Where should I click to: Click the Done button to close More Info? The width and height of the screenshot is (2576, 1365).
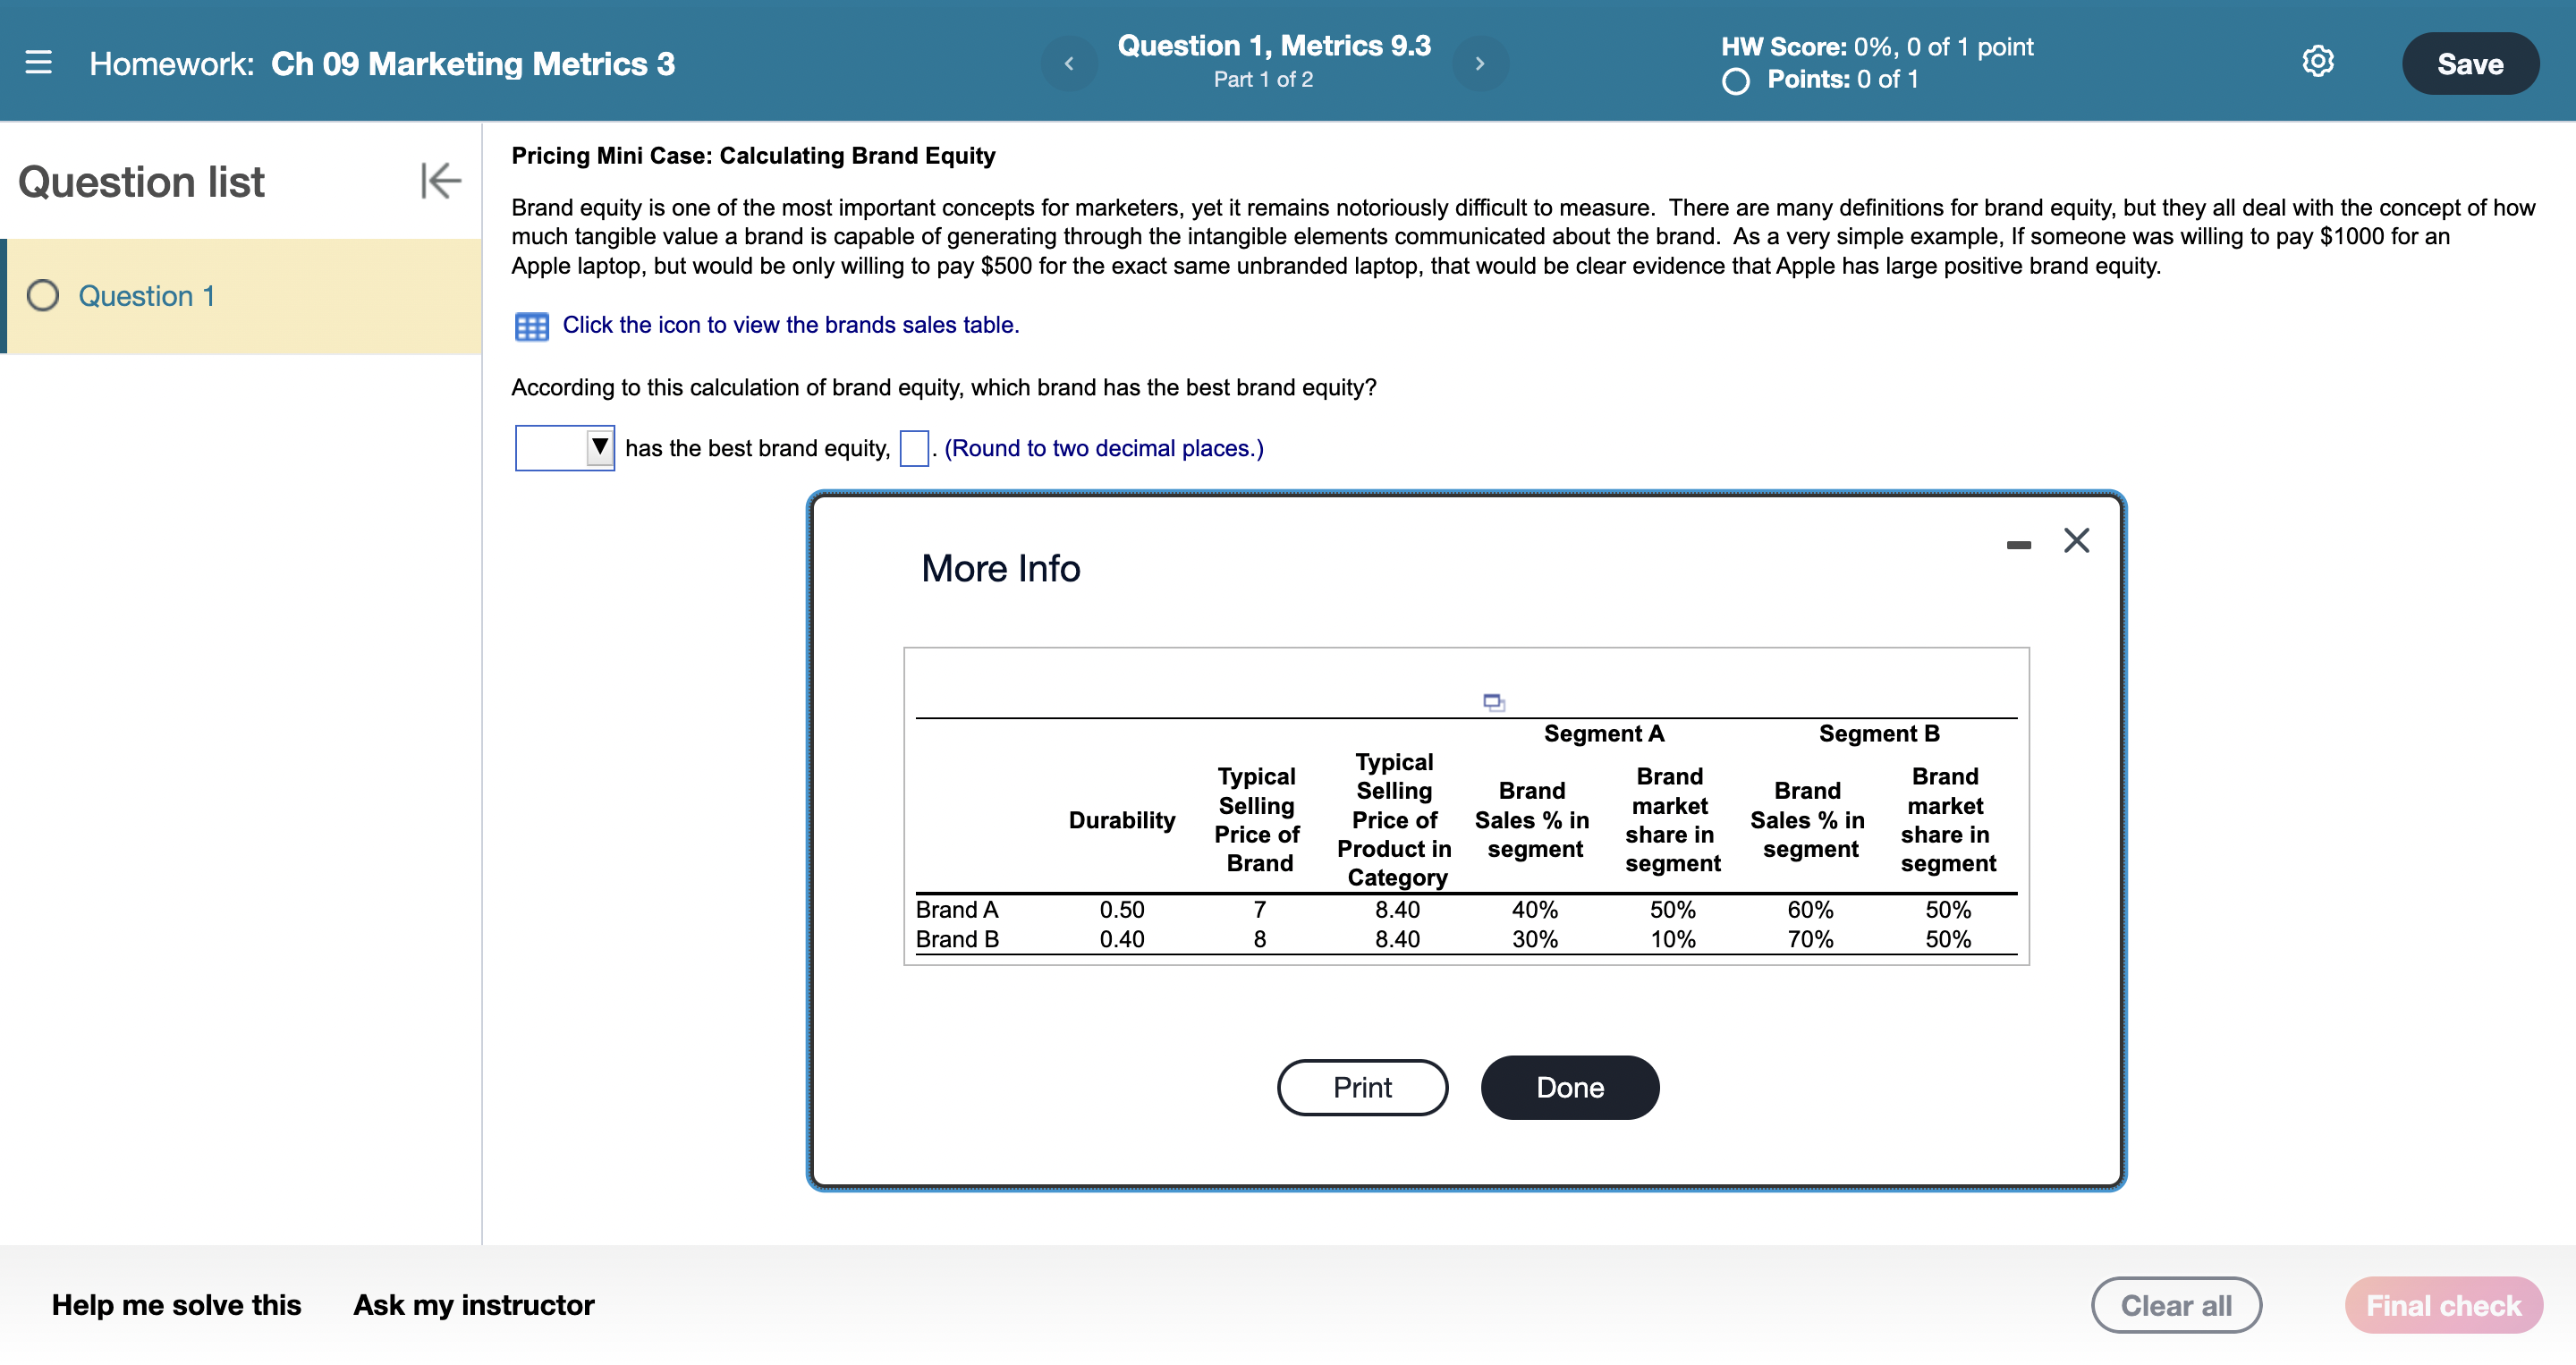[1567, 1084]
